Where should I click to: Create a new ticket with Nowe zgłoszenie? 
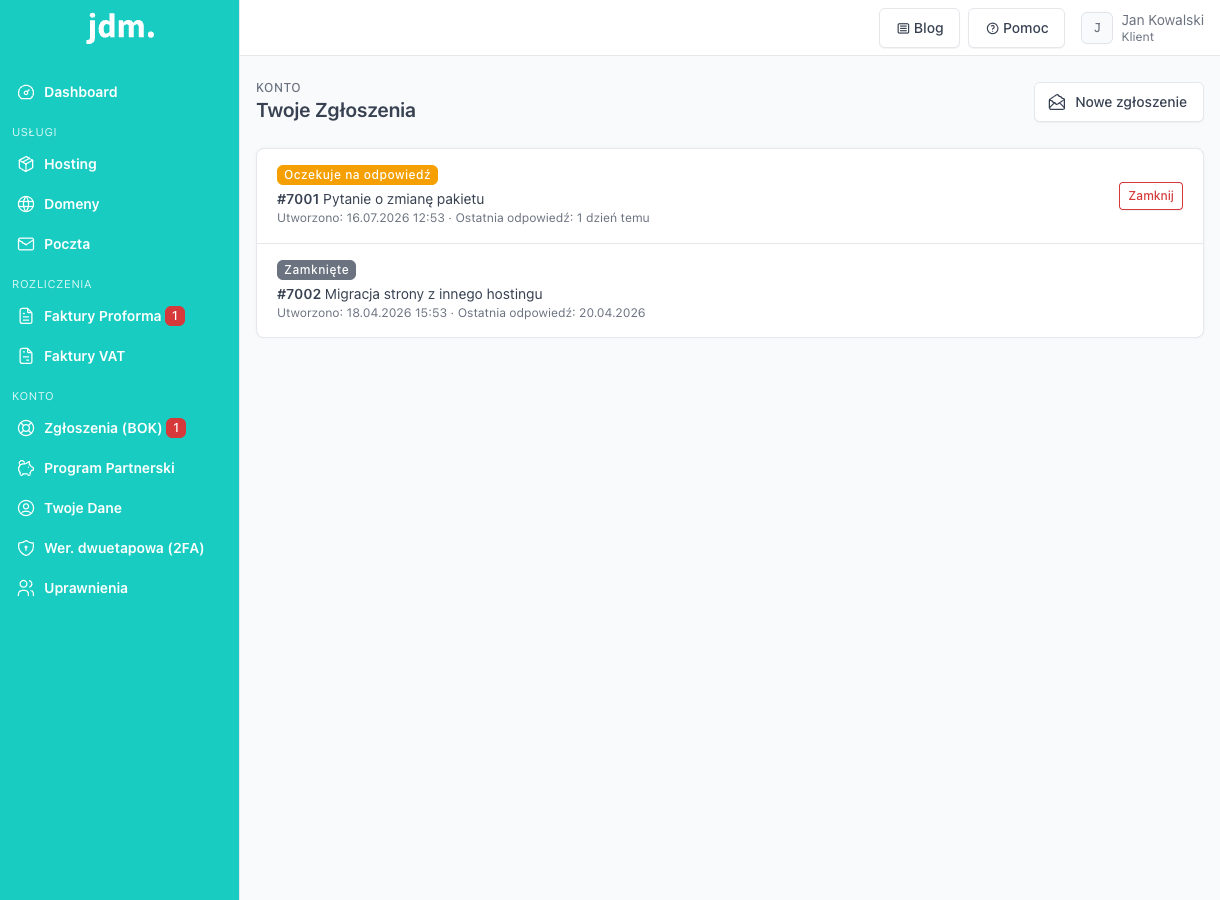(1118, 102)
